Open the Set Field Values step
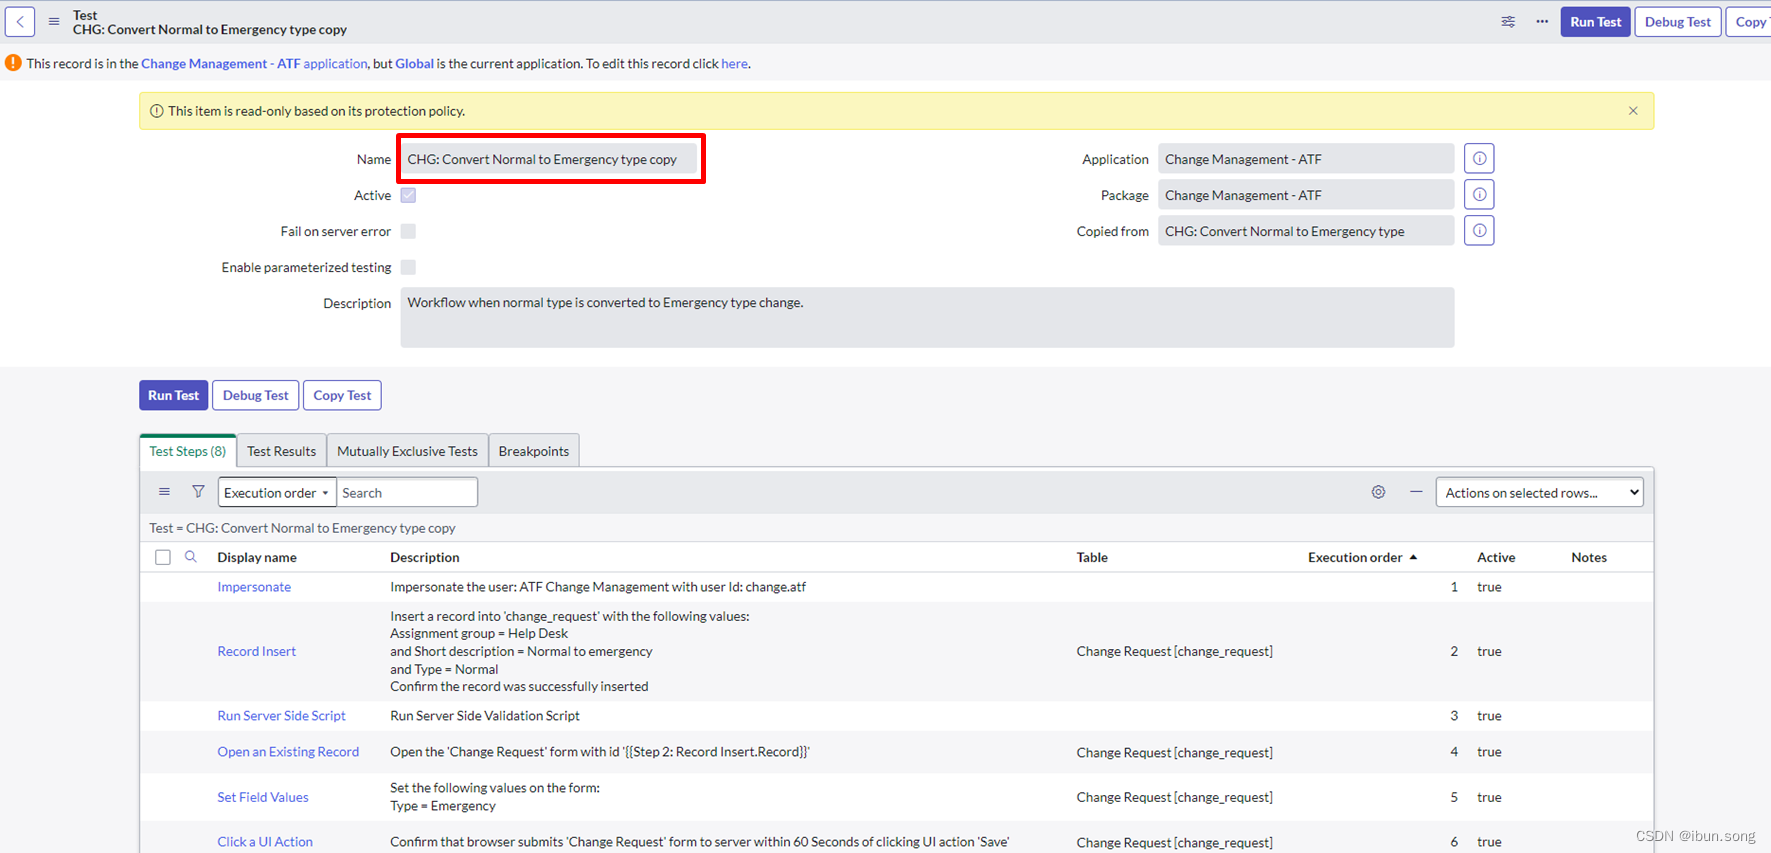 click(262, 797)
